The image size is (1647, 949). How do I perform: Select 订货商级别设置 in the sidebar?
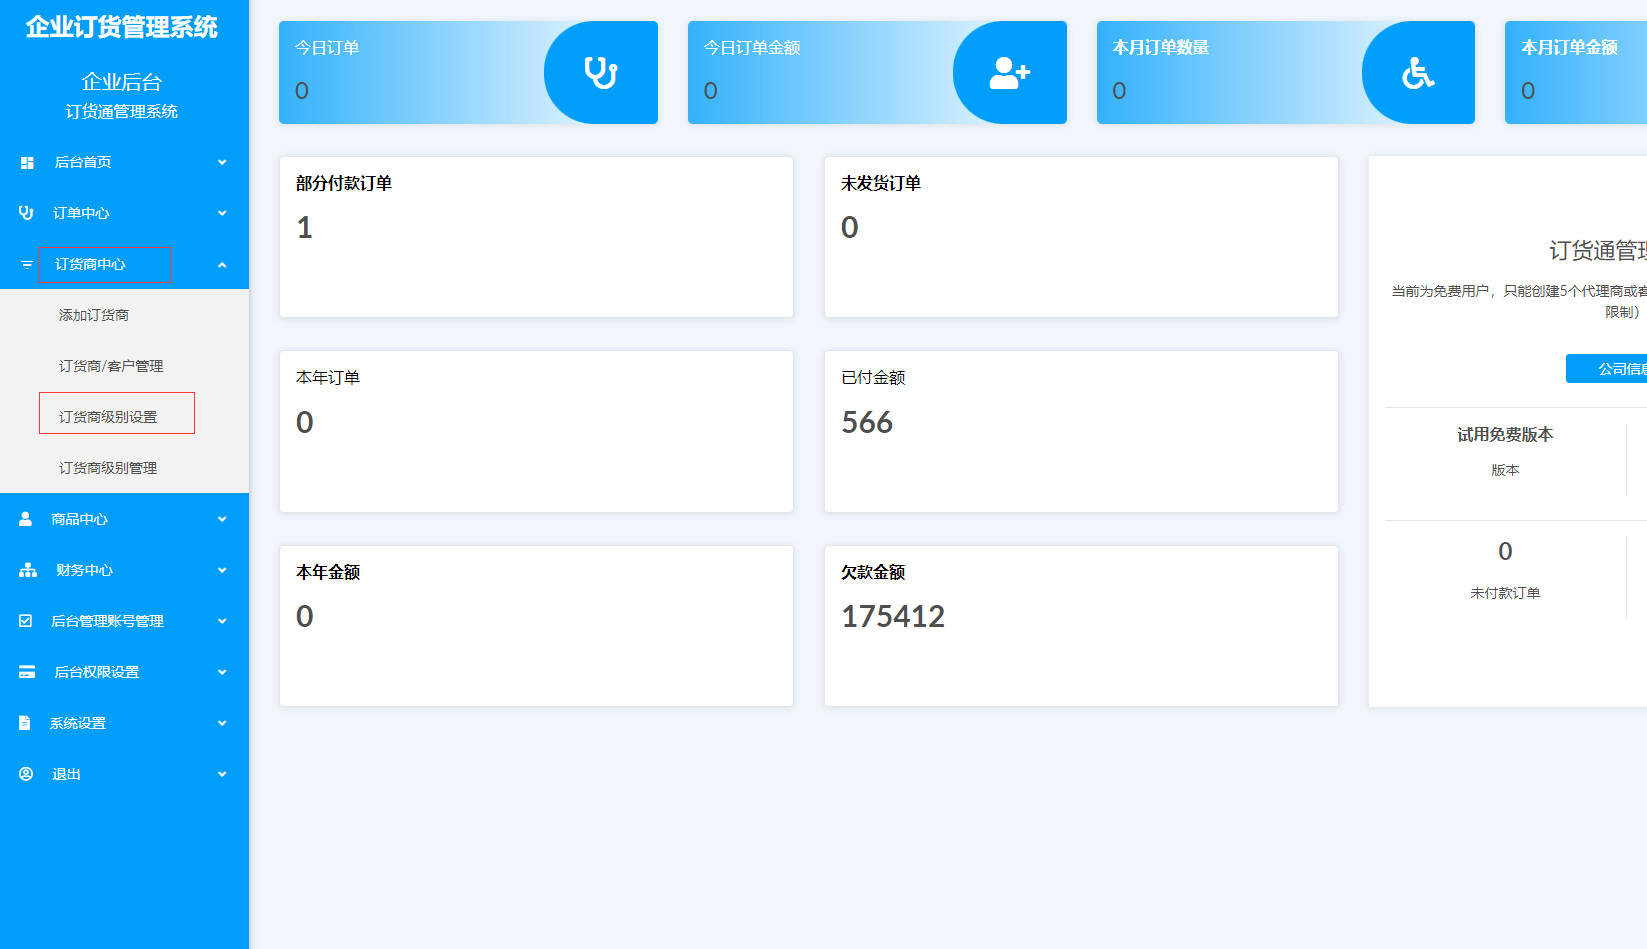[108, 417]
